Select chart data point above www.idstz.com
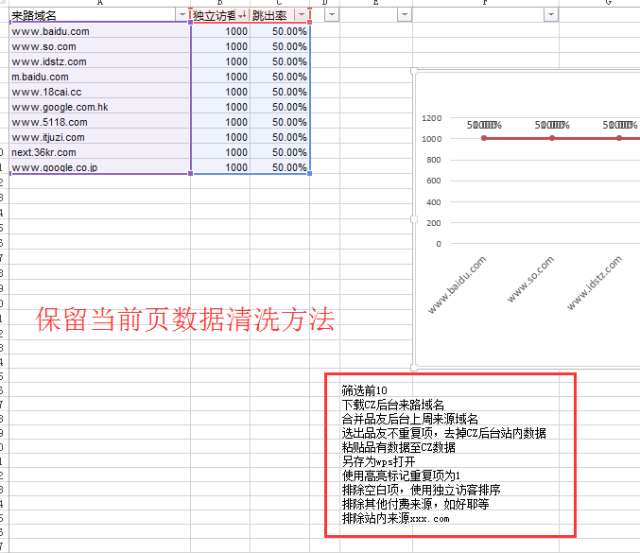 click(x=619, y=138)
